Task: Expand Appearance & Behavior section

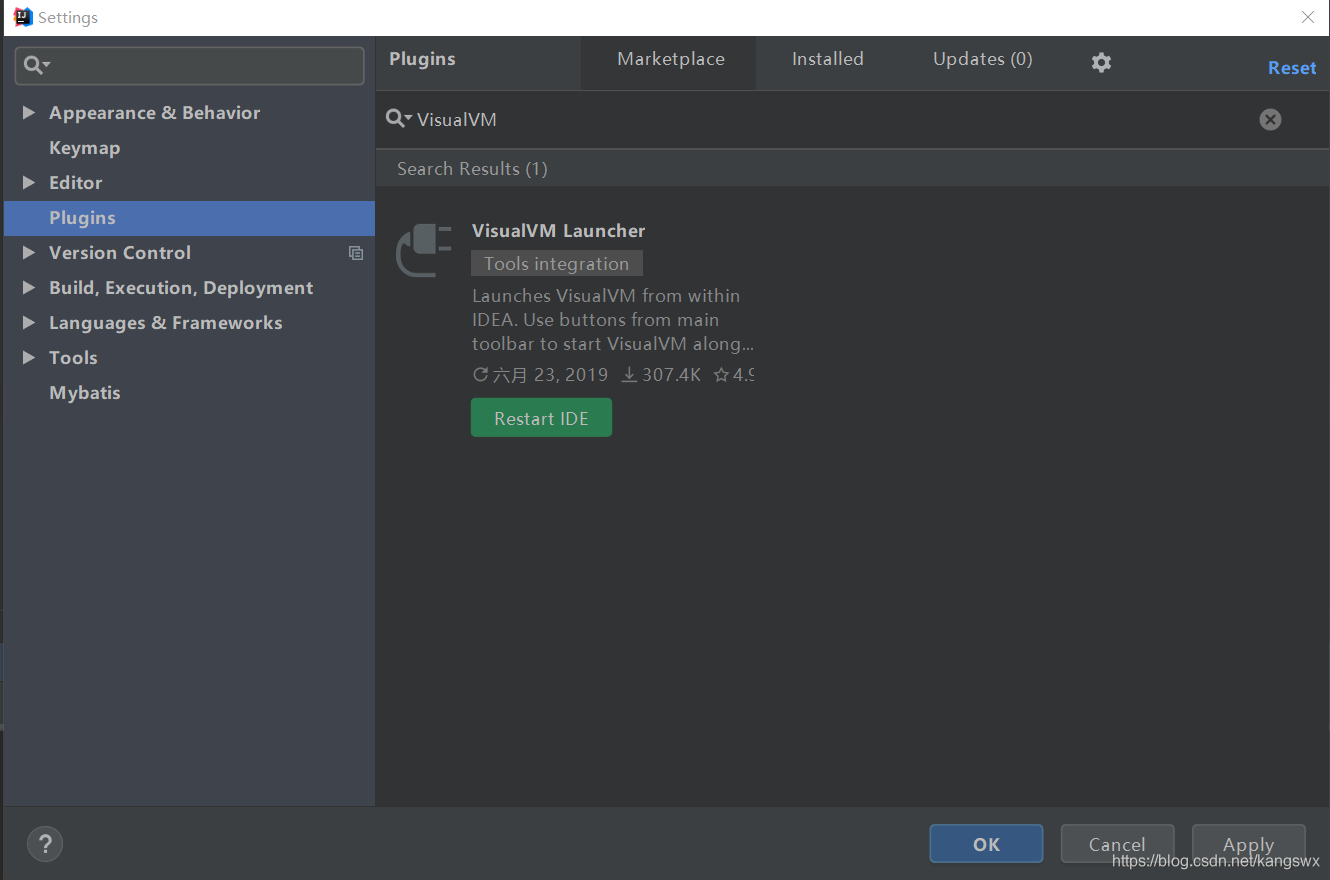Action: coord(29,113)
